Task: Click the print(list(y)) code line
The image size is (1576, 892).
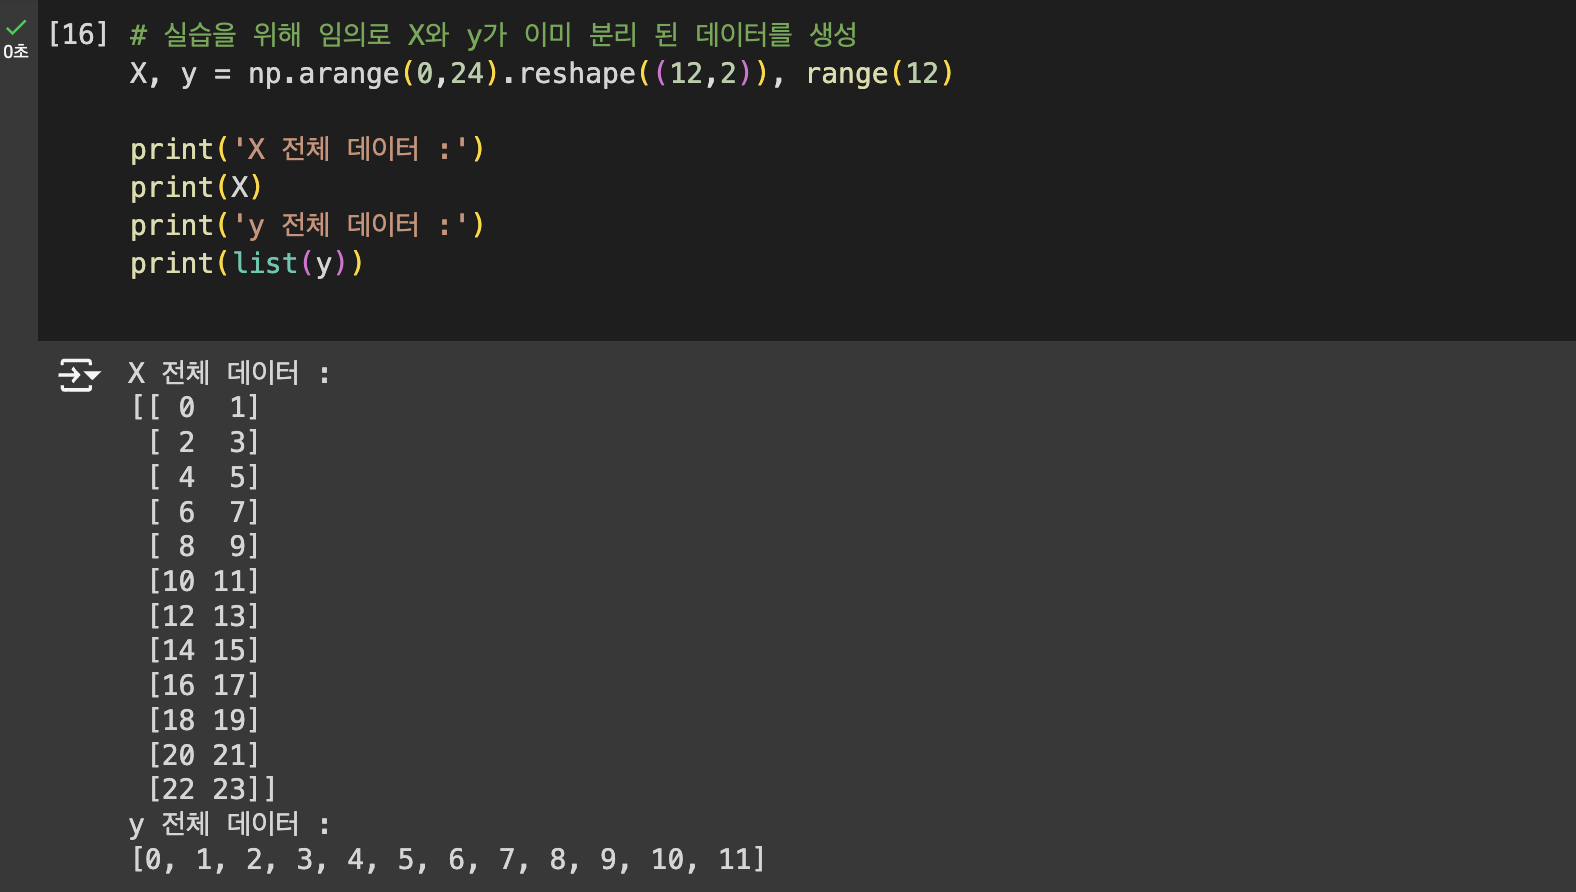Action: point(246,264)
